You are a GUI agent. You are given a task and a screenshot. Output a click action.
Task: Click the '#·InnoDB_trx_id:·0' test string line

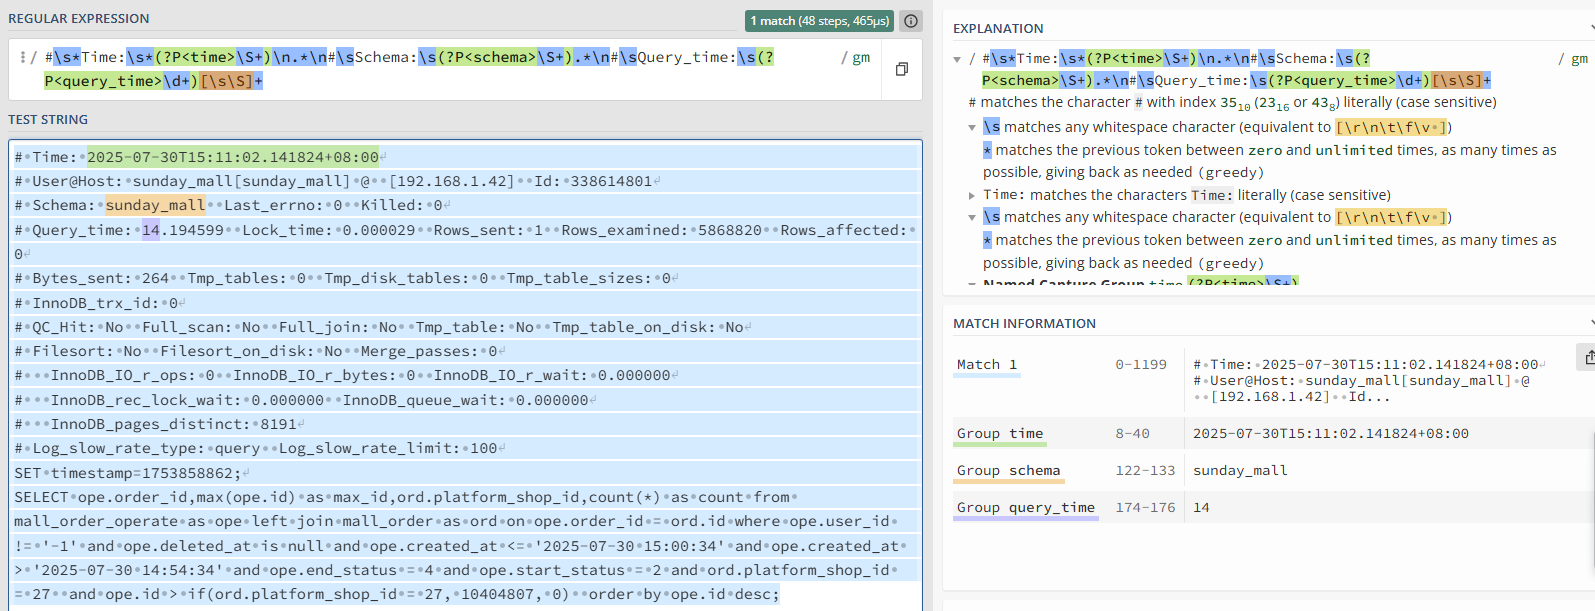pos(100,303)
